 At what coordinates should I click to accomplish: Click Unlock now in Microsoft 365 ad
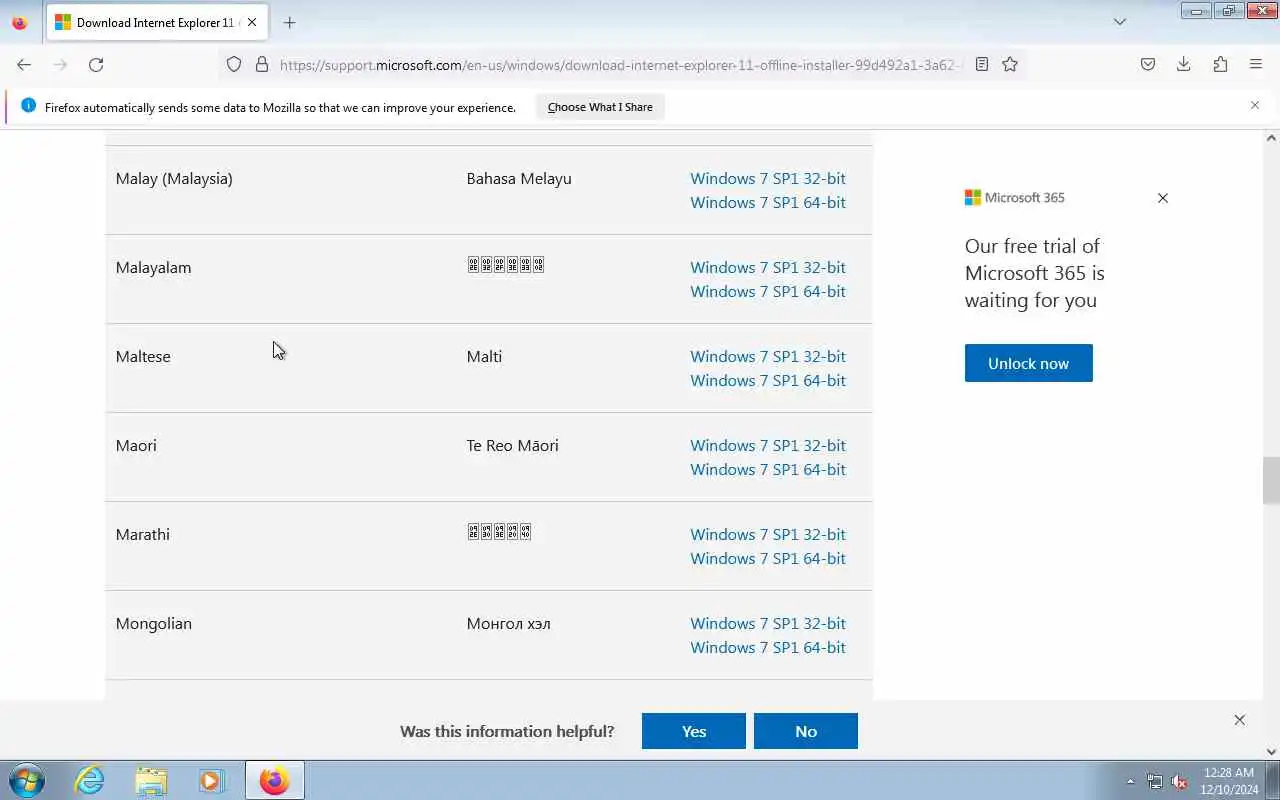[x=1028, y=363]
